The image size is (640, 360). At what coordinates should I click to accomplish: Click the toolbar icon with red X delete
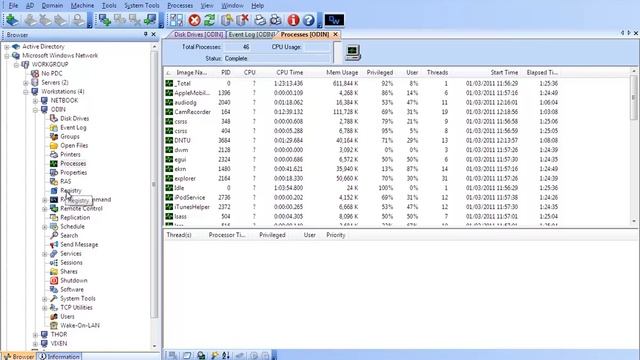pyautogui.click(x=243, y=20)
